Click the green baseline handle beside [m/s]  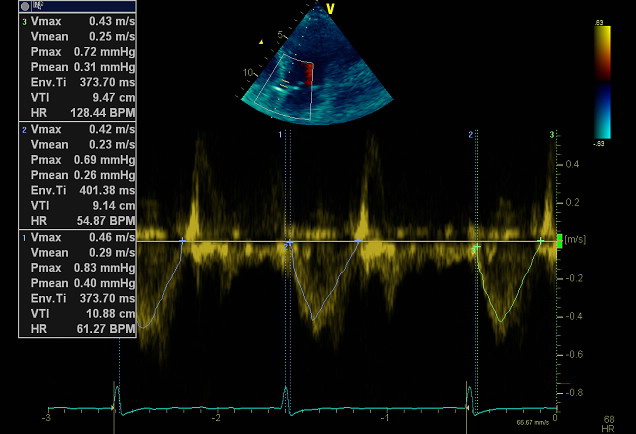tap(558, 240)
